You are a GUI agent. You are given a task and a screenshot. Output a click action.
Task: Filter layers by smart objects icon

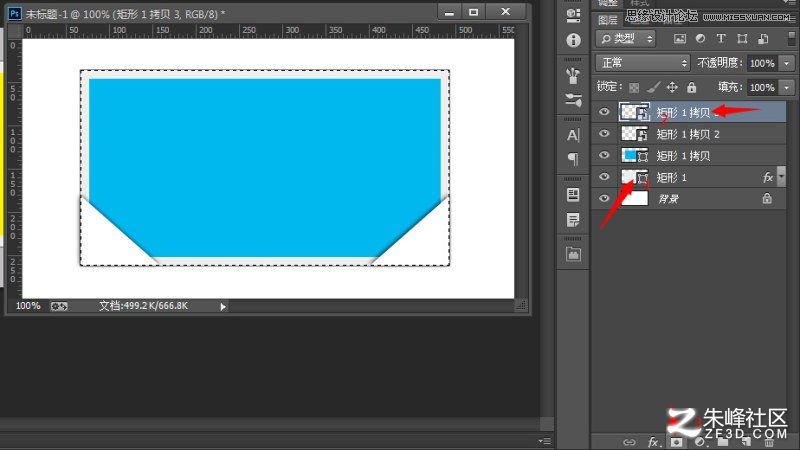763,39
